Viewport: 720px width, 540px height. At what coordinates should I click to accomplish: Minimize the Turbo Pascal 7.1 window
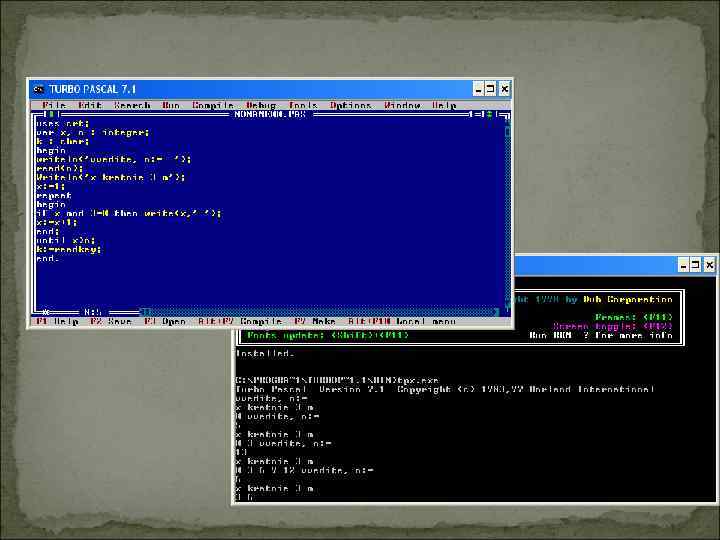point(478,89)
